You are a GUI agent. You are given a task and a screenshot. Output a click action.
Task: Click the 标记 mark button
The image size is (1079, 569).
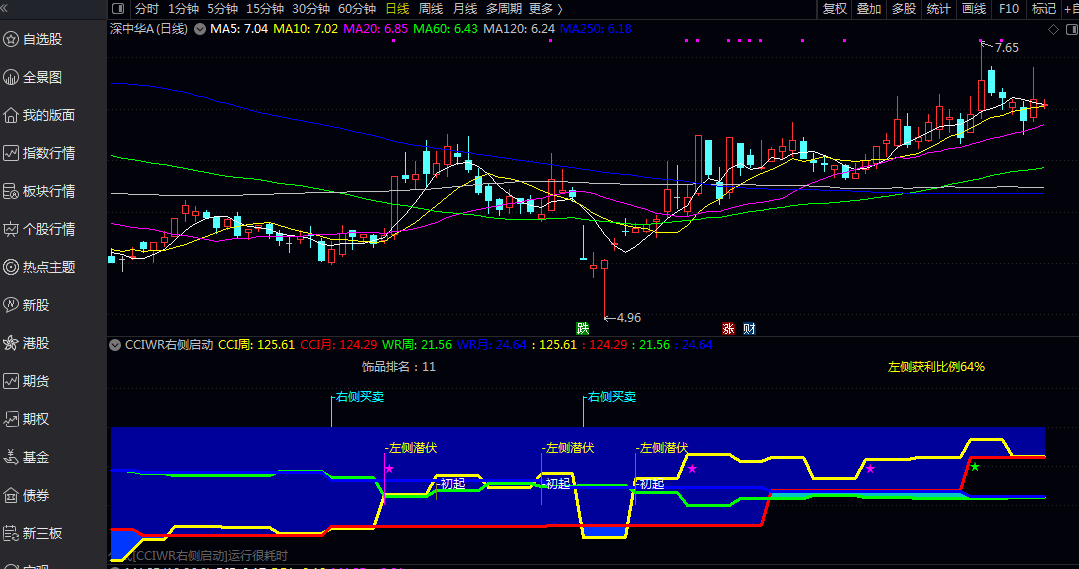(x=1044, y=8)
